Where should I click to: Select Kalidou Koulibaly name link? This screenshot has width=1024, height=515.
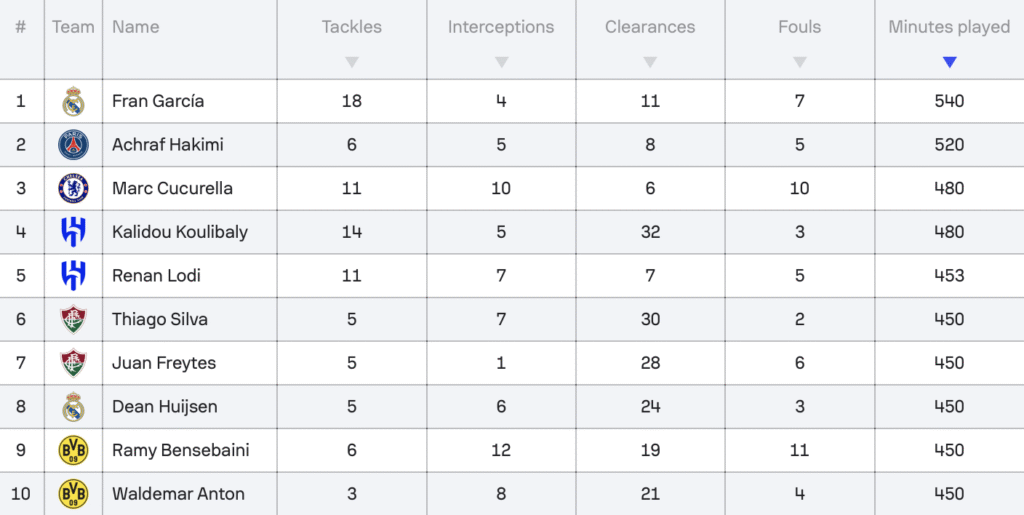coord(180,232)
